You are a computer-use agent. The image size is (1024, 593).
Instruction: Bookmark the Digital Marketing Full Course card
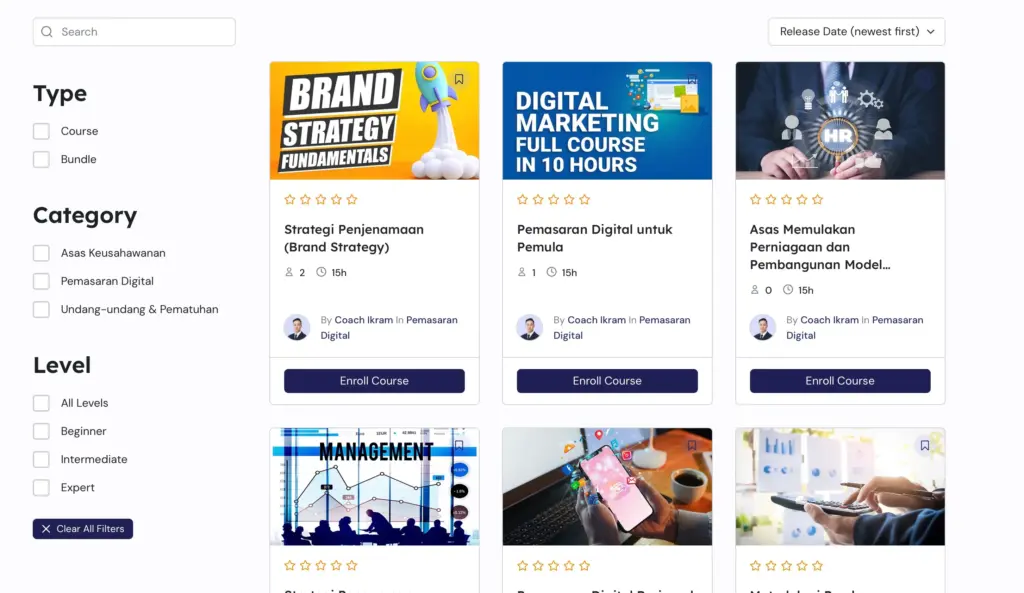692,79
